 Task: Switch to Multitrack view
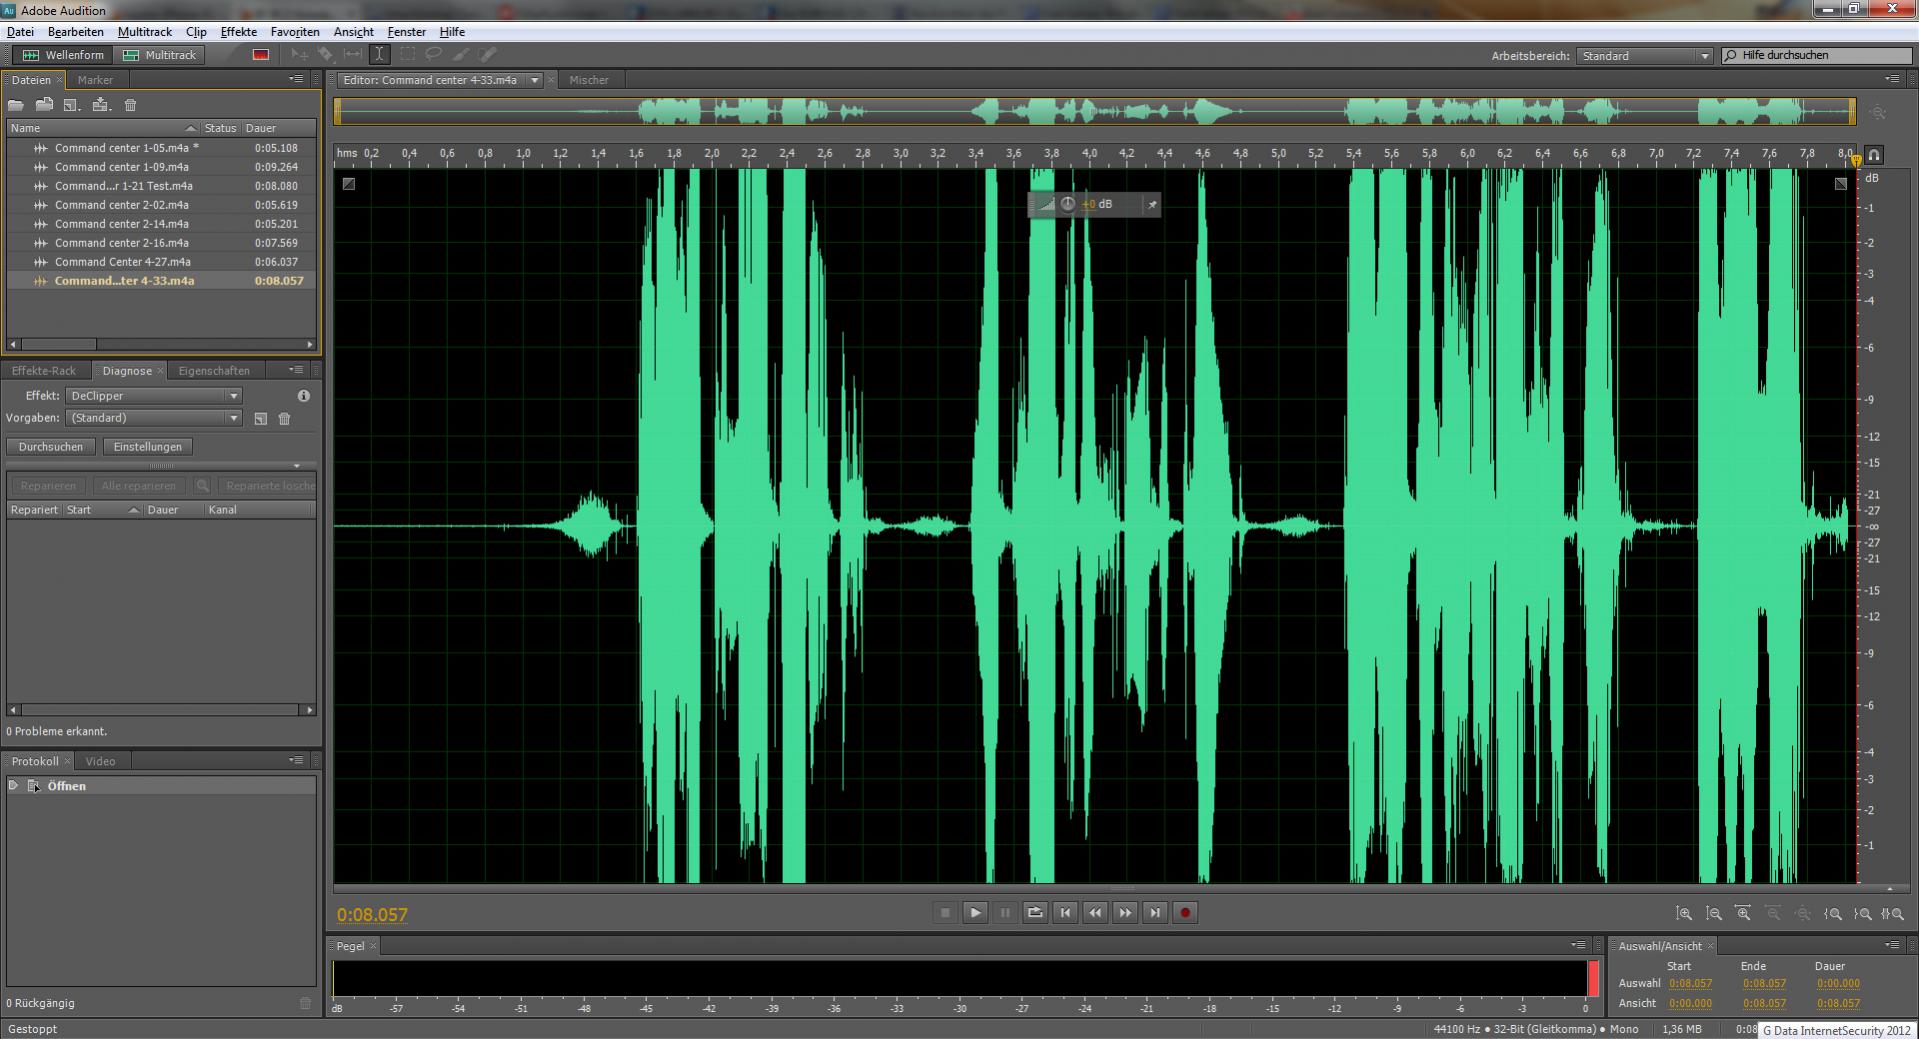(x=160, y=55)
